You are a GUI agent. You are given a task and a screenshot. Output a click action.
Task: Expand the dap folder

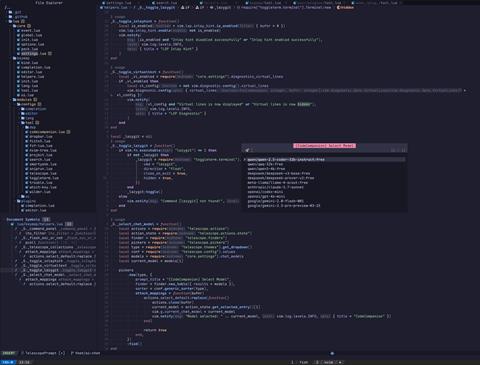point(32,127)
